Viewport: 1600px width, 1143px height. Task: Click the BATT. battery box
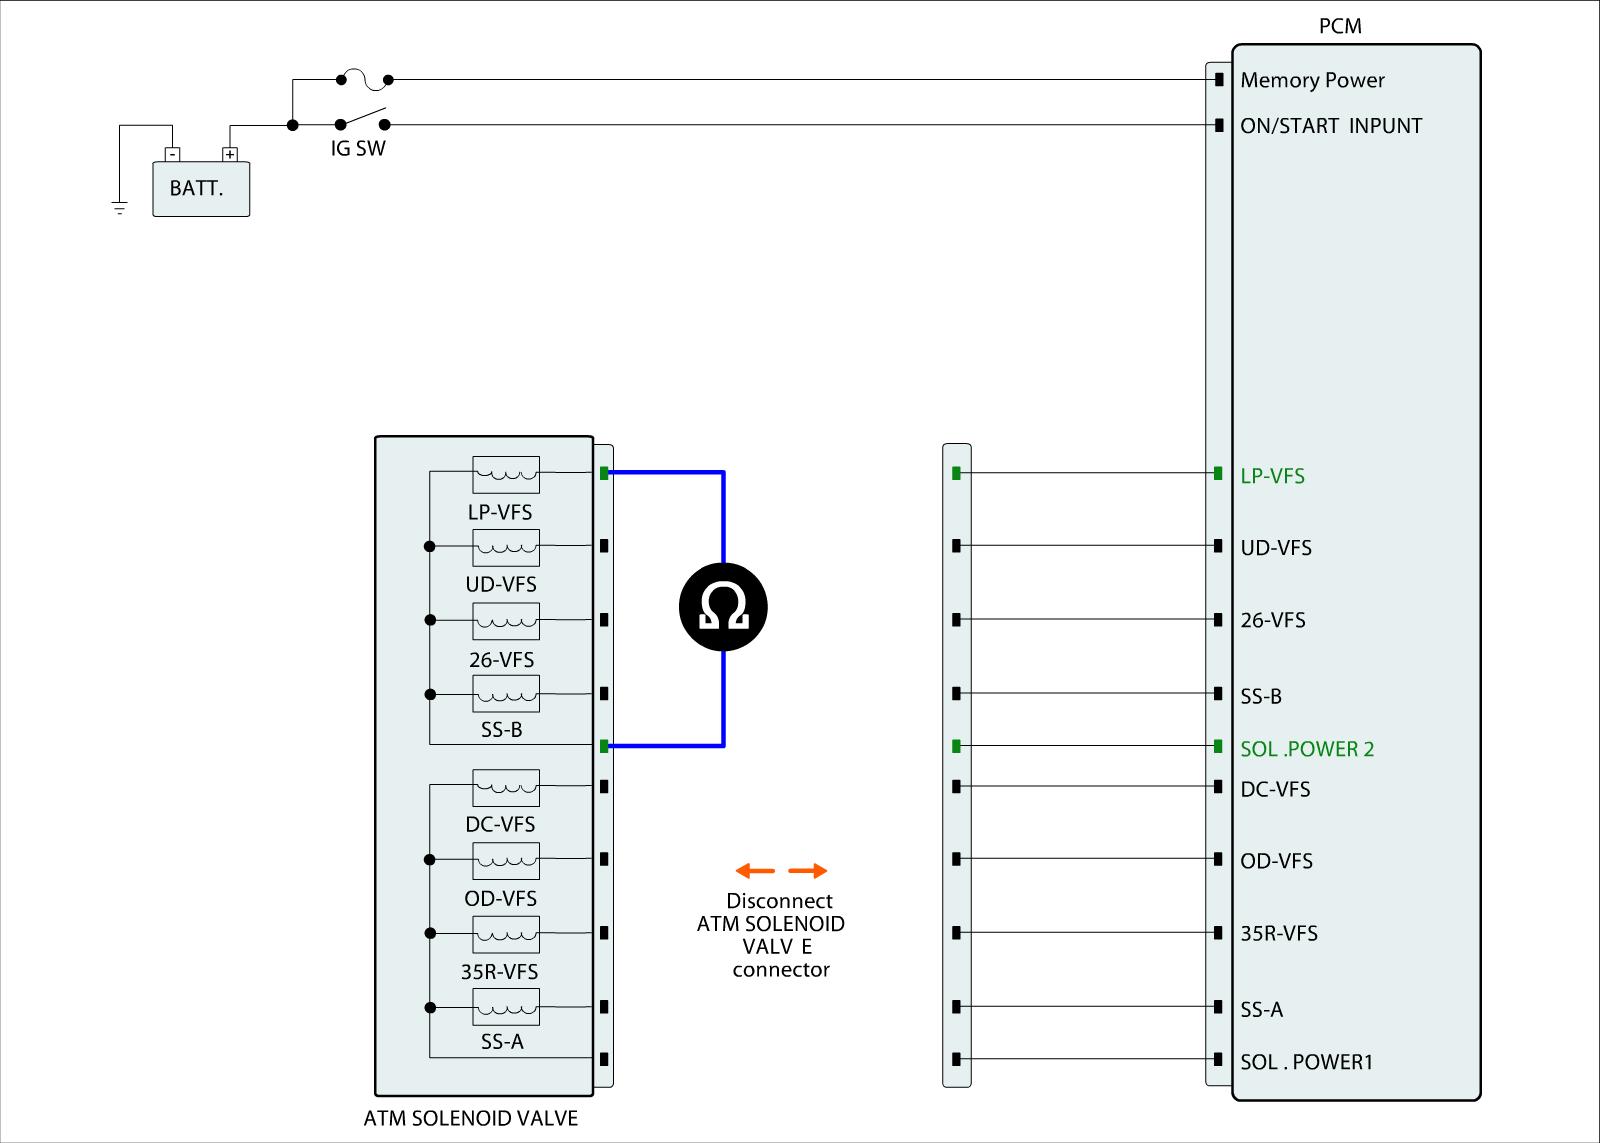[200, 188]
